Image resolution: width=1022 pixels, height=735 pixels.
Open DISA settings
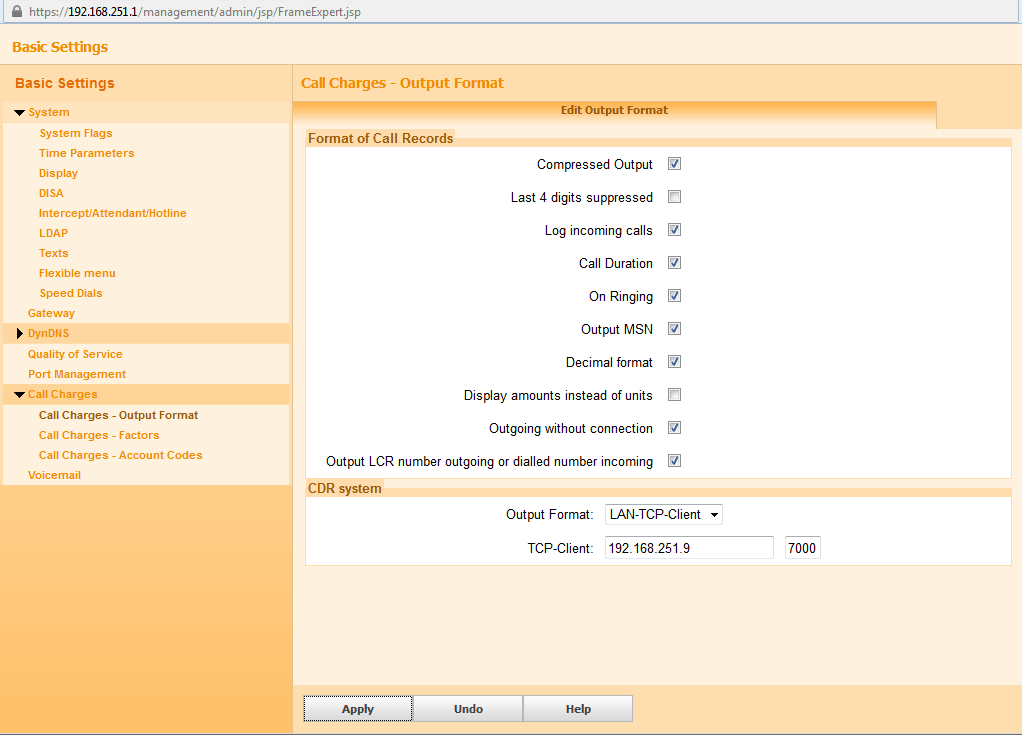click(x=51, y=194)
